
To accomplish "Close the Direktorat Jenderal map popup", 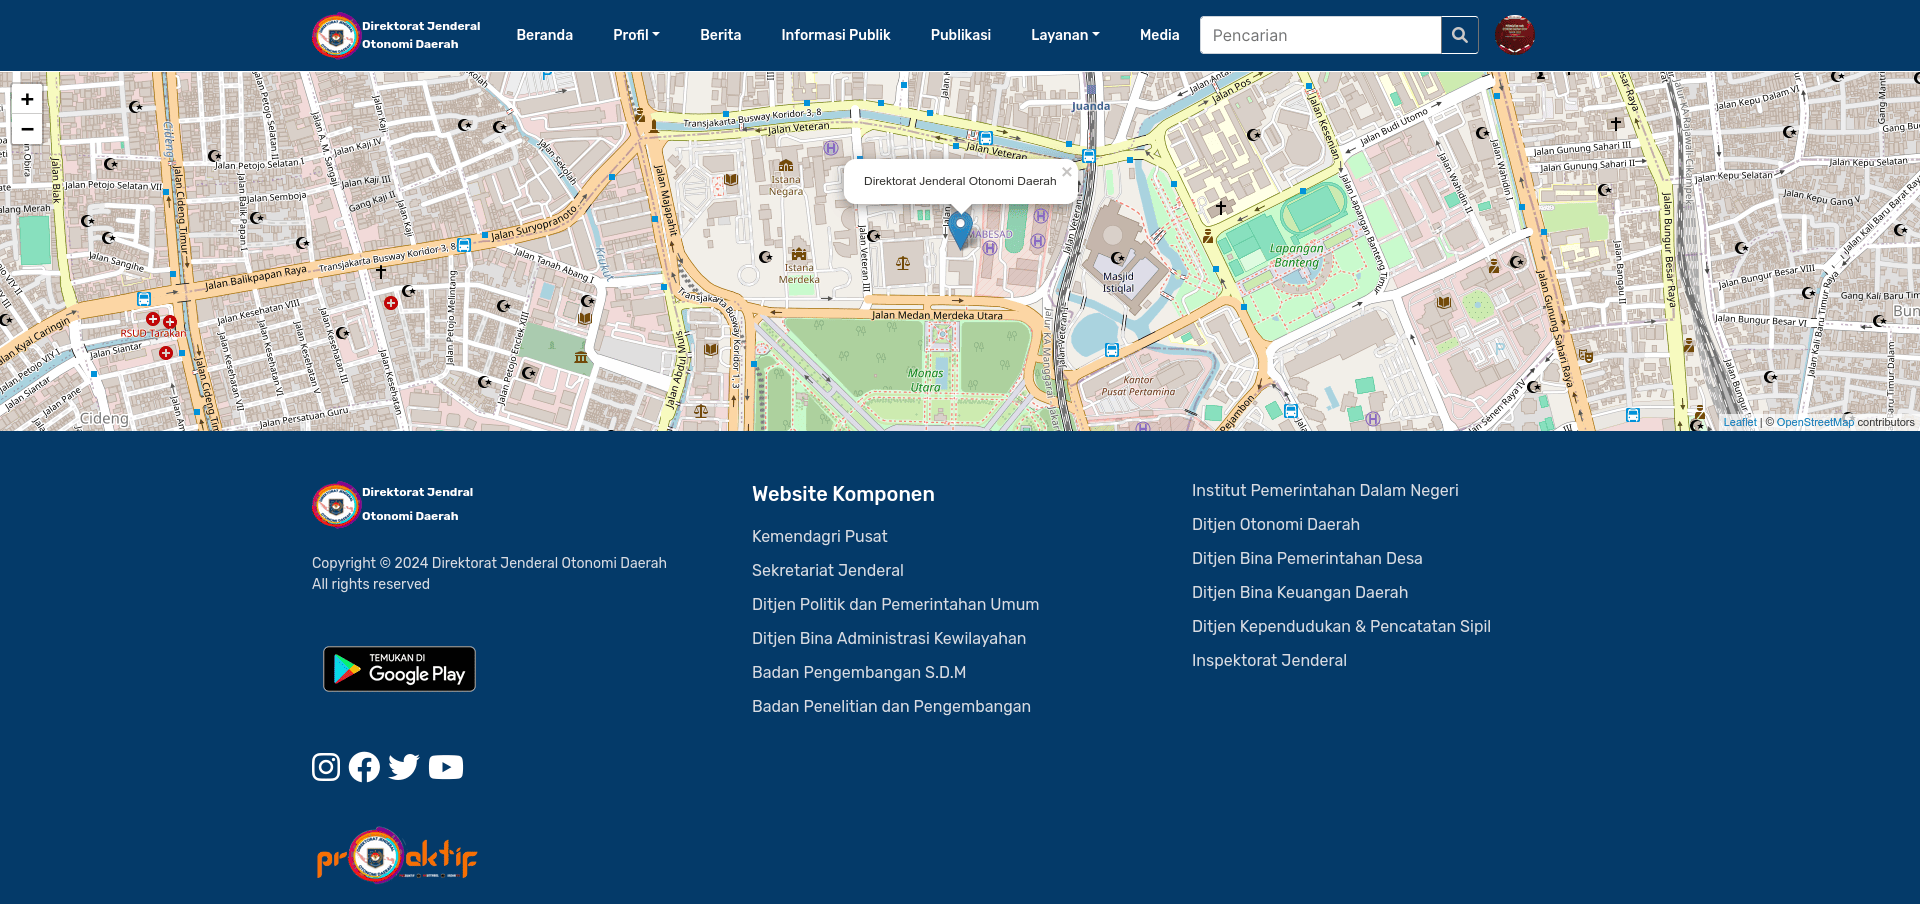I will [x=1067, y=172].
